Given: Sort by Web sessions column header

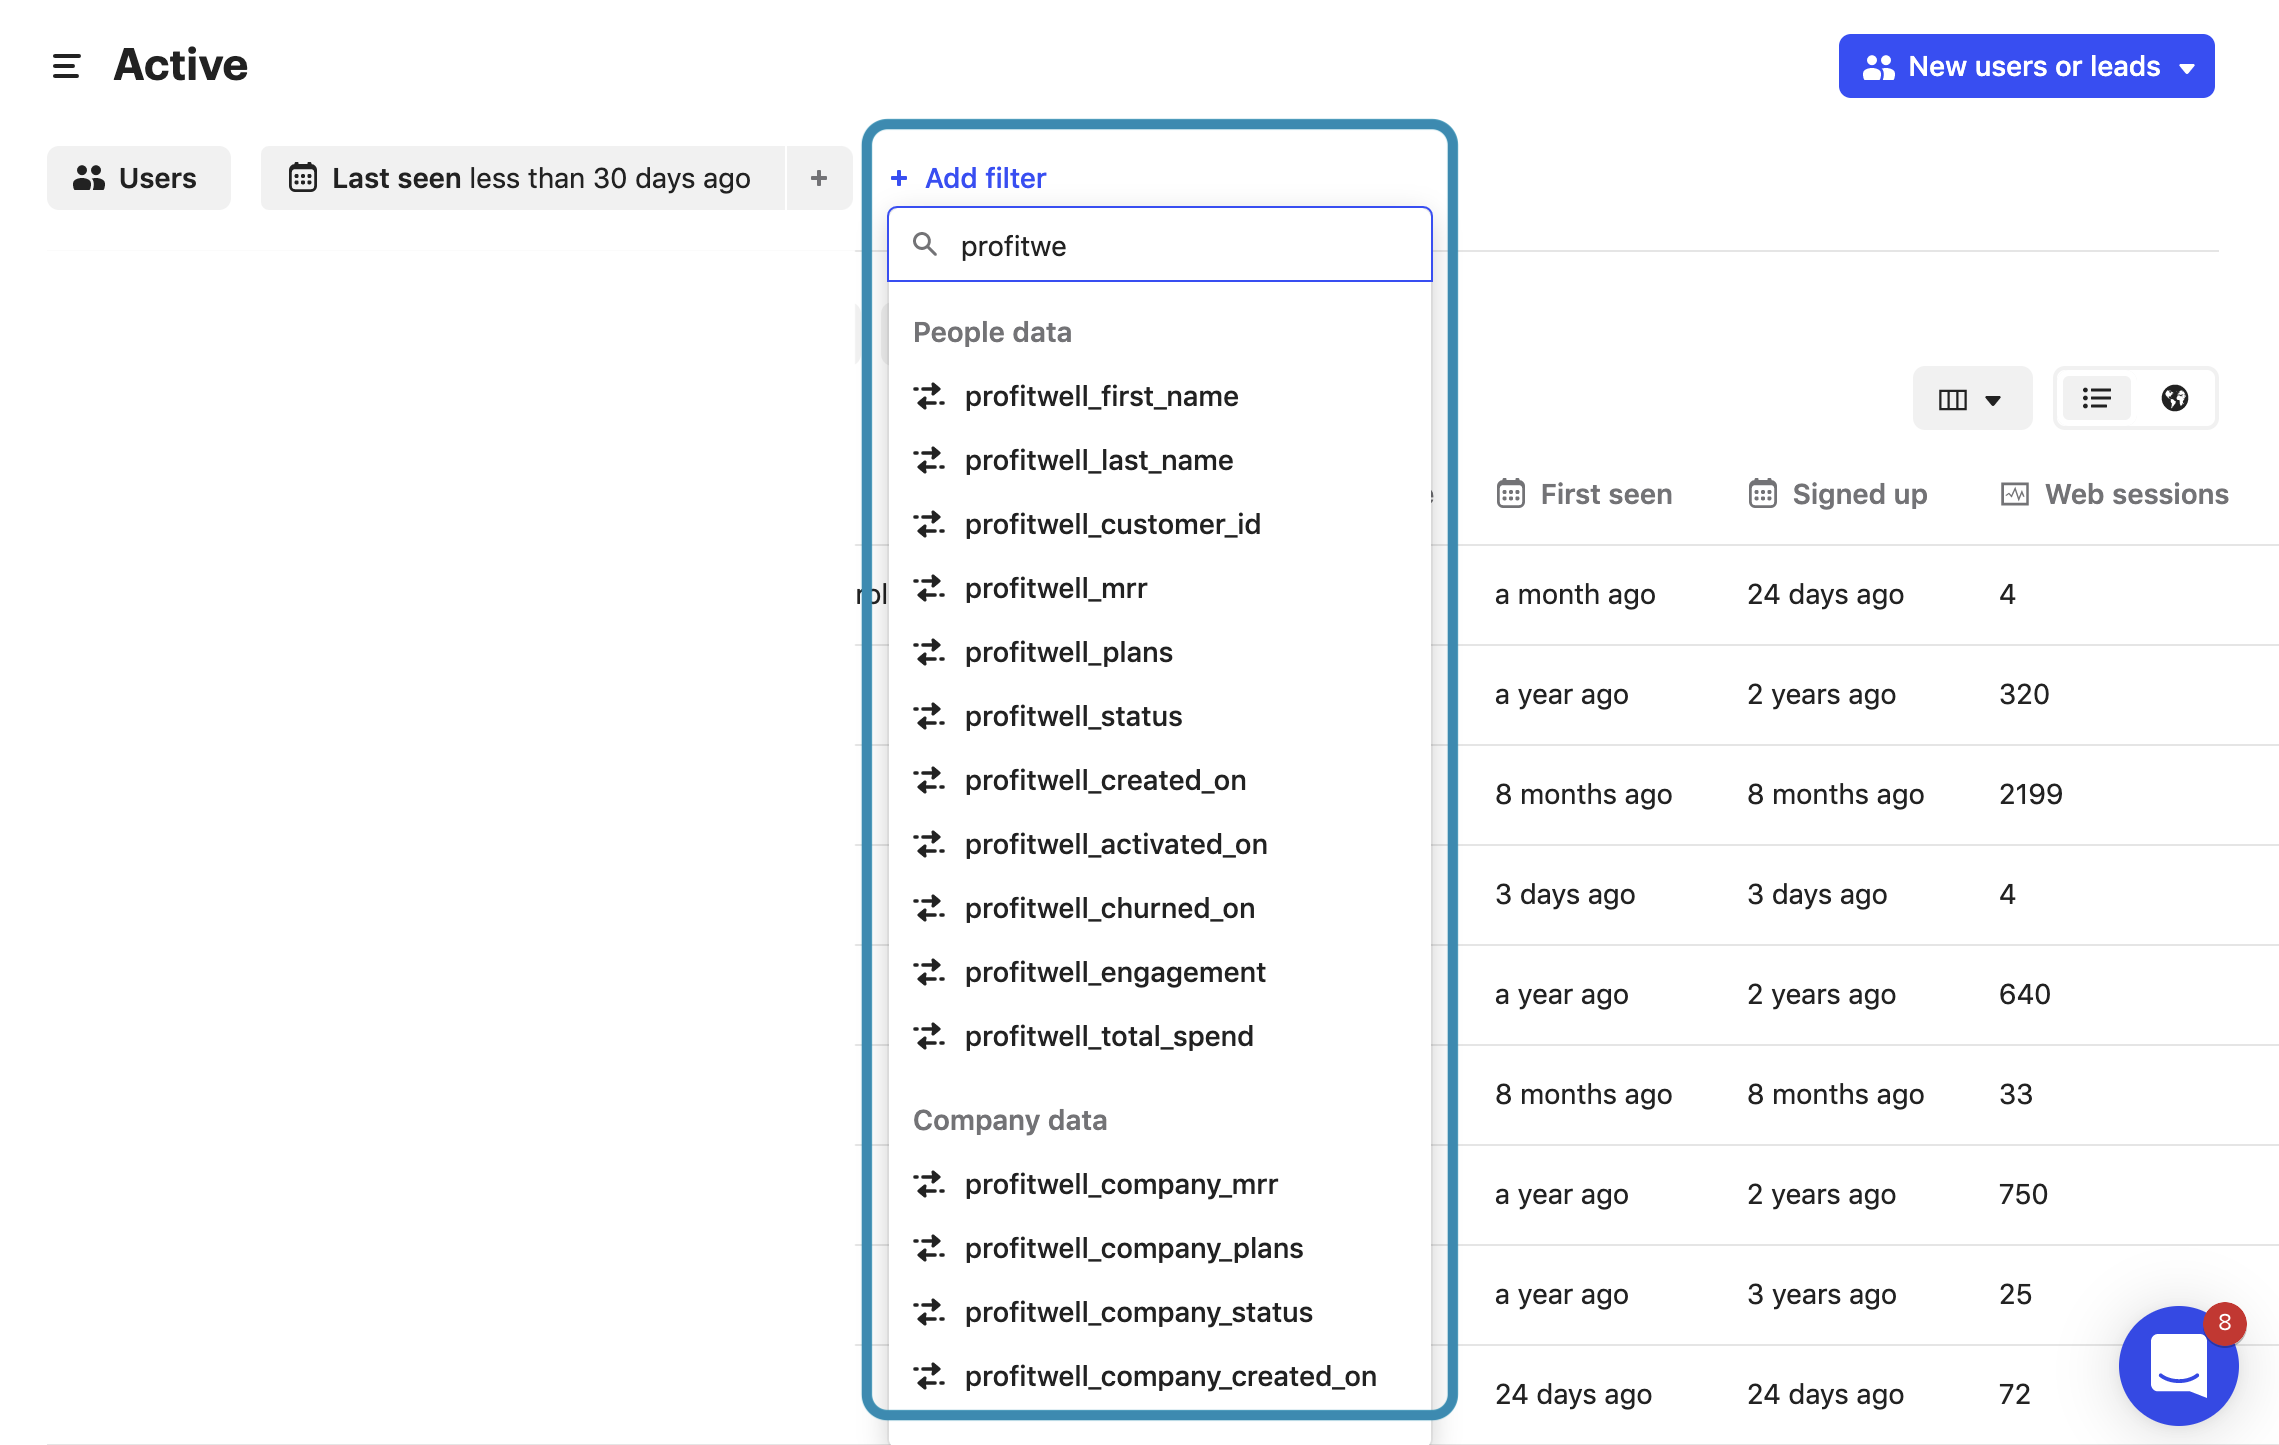Looking at the screenshot, I should [x=2114, y=494].
